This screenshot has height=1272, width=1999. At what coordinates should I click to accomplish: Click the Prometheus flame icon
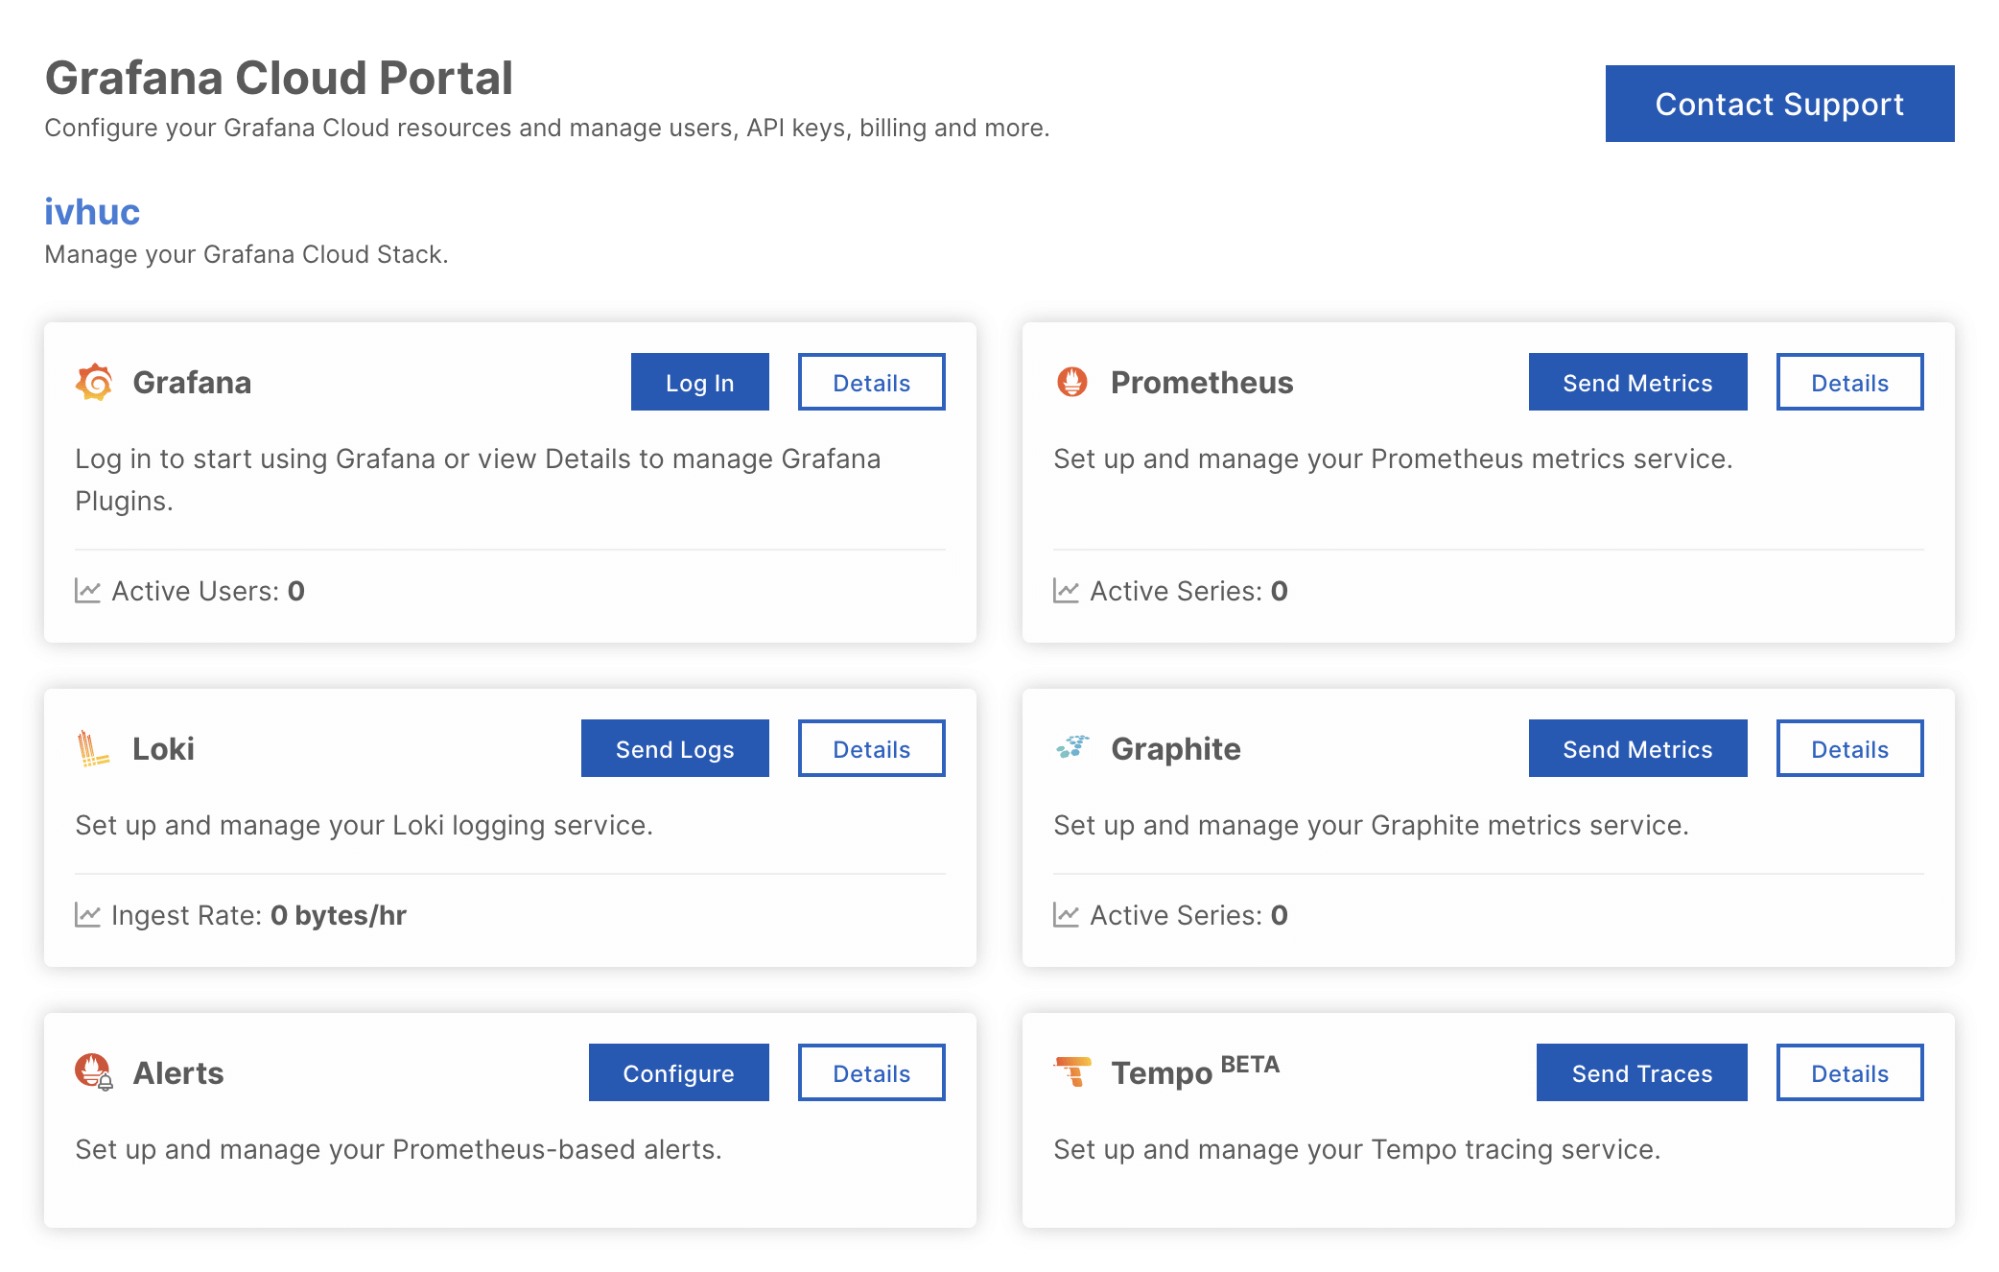(x=1072, y=382)
